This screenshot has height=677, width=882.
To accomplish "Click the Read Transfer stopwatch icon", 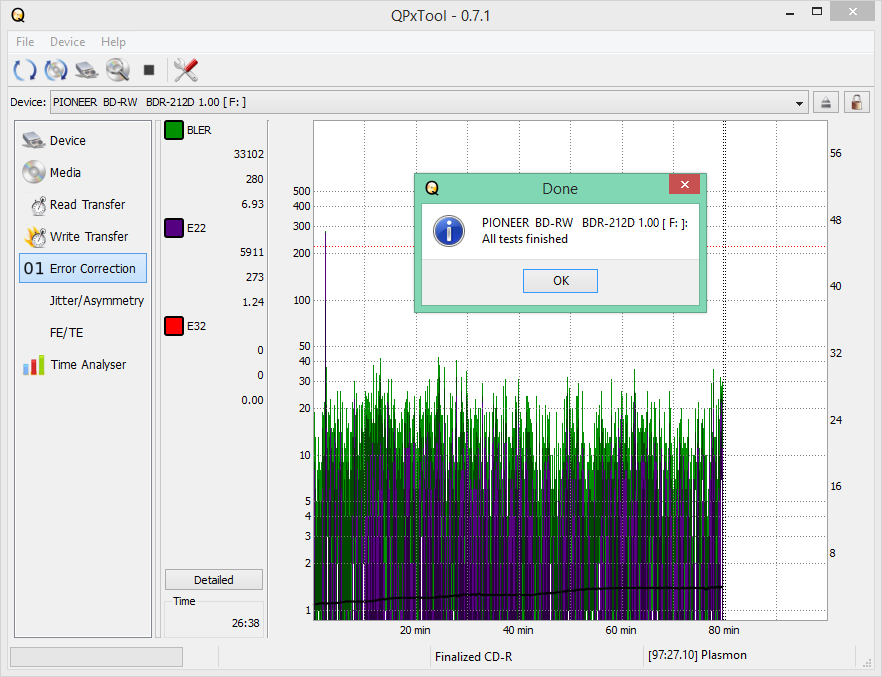I will click(x=38, y=206).
